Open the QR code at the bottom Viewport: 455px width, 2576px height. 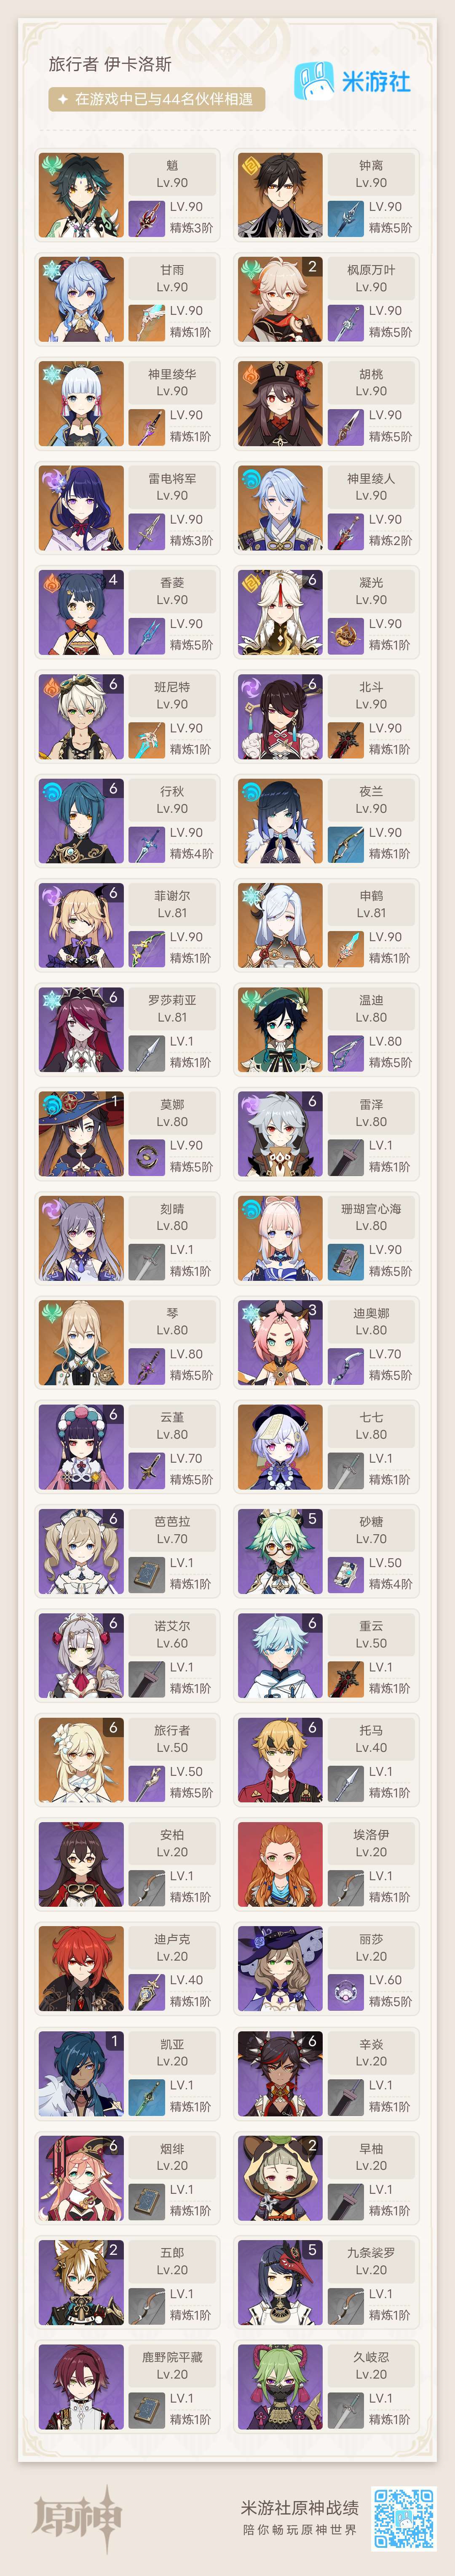(404, 2518)
